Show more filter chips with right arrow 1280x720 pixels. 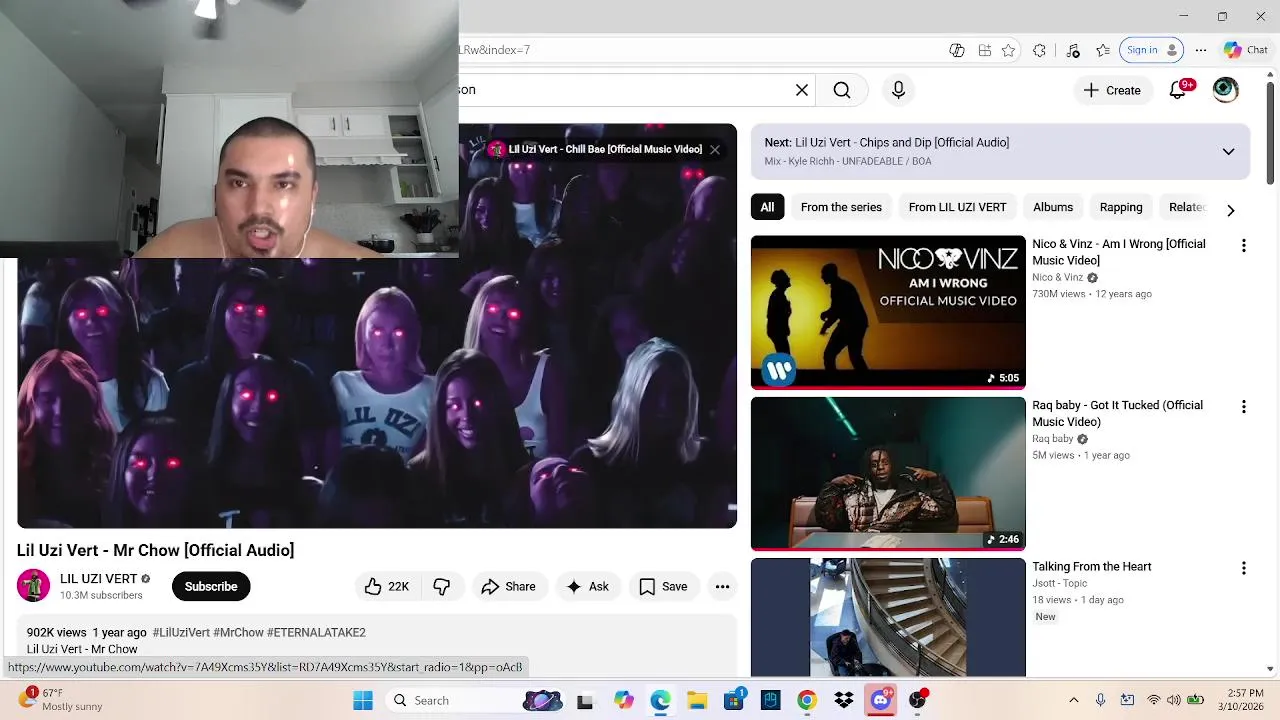click(1230, 210)
